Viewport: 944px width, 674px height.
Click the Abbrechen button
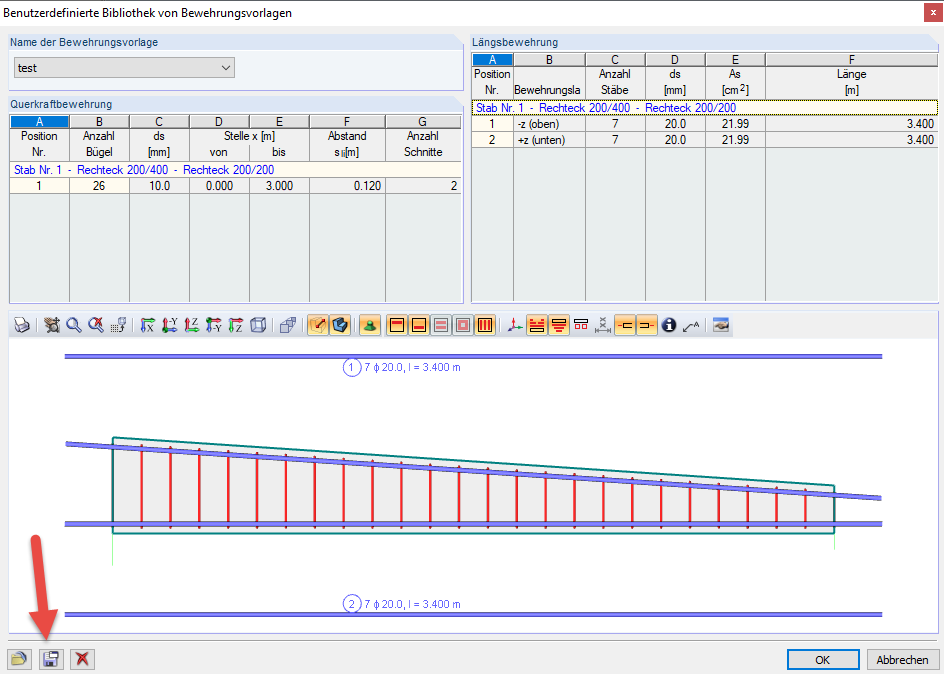902,660
